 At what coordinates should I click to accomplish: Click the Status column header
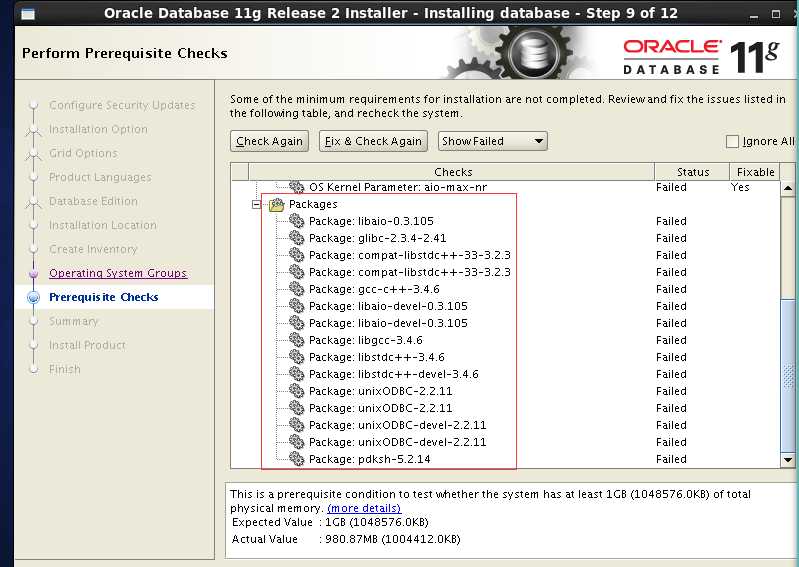[x=693, y=172]
